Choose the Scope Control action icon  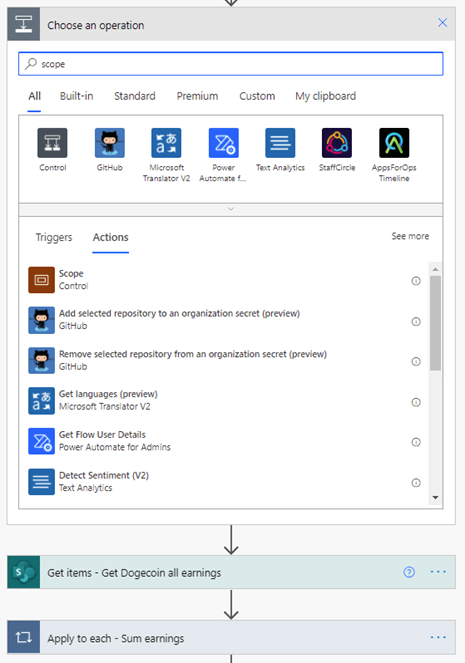click(x=41, y=280)
